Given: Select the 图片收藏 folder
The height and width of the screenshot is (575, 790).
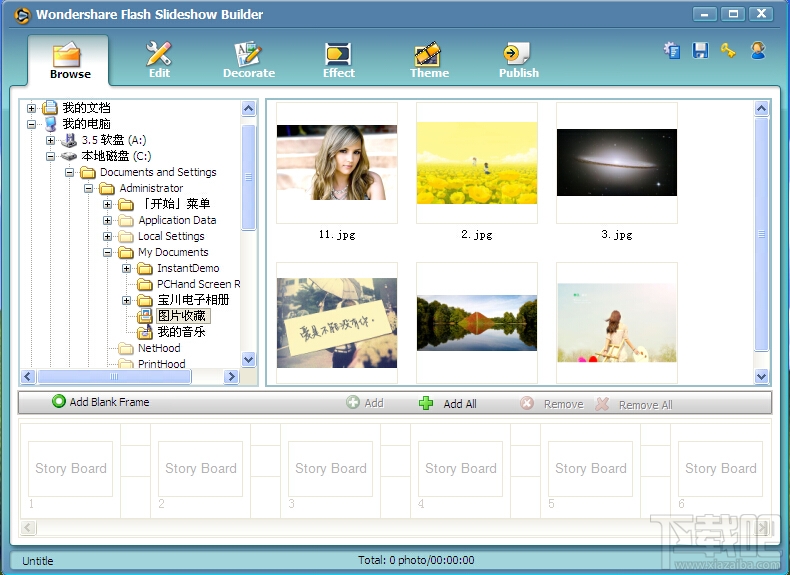Looking at the screenshot, I should pyautogui.click(x=182, y=316).
